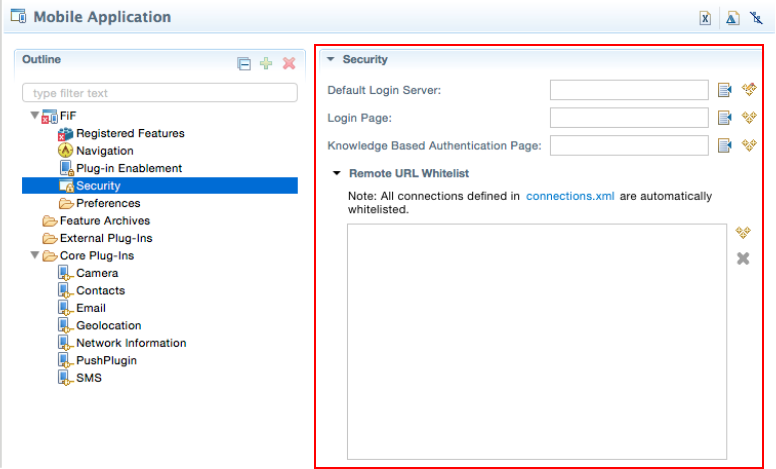The image size is (776, 469).
Task: Click red X delete icon in Outline
Action: [289, 63]
